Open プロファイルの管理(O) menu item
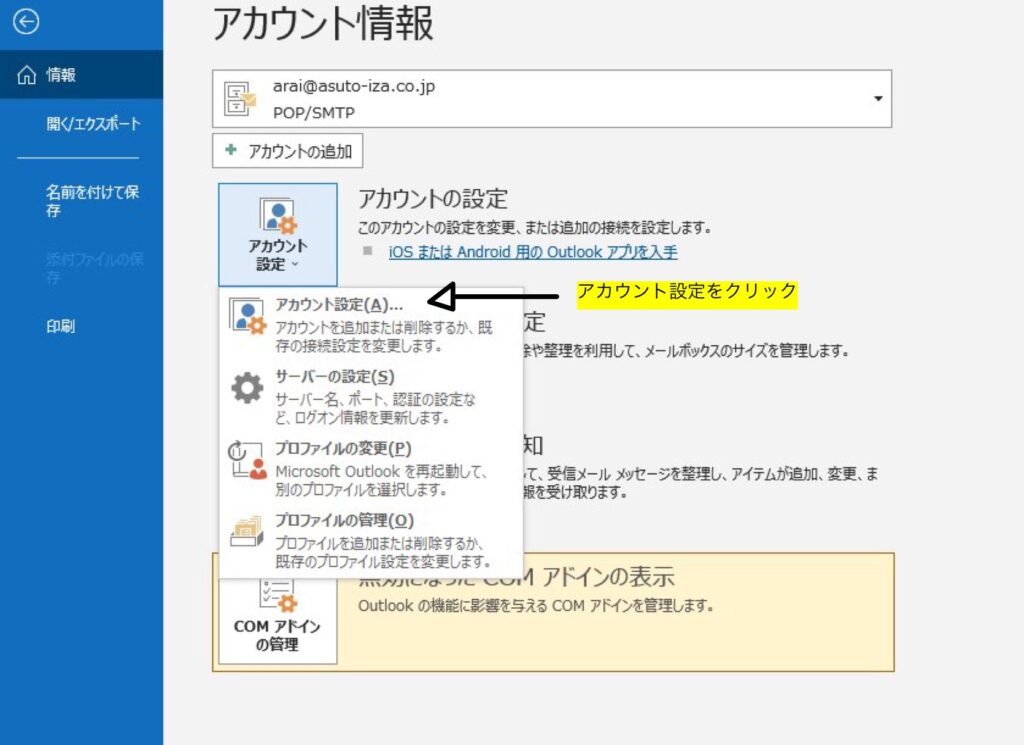The width and height of the screenshot is (1024, 745). [343, 520]
